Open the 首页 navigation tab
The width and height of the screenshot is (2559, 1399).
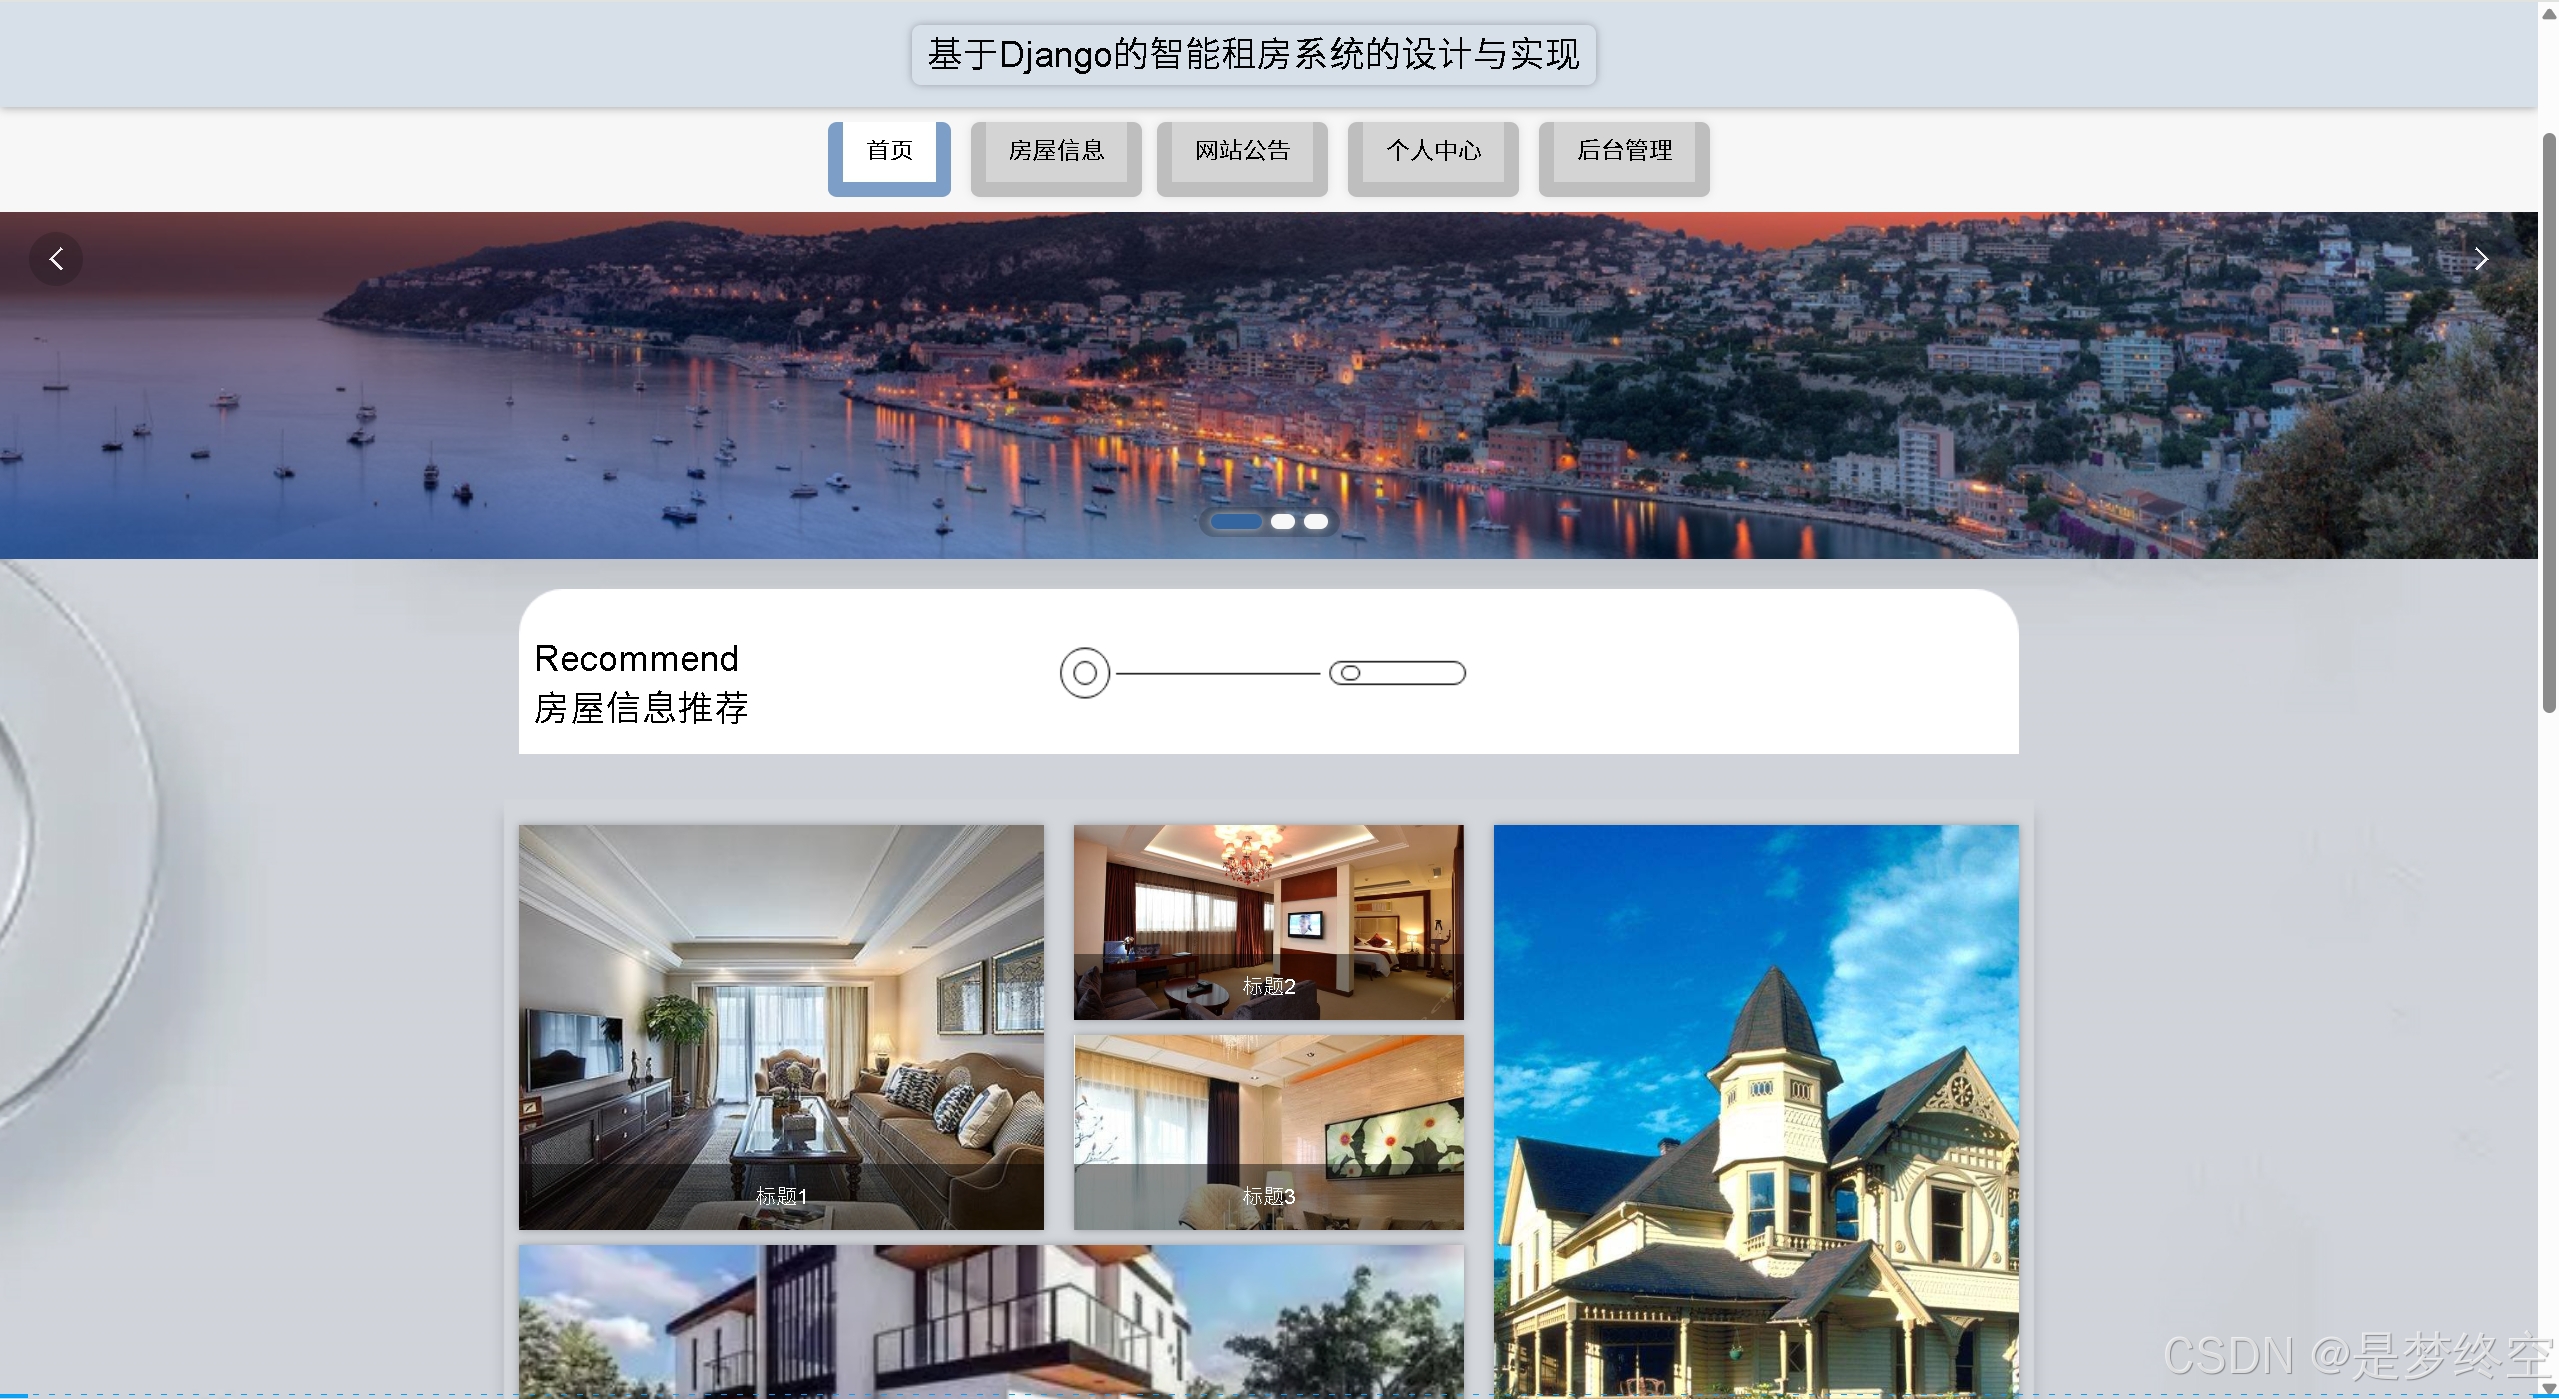coord(889,152)
